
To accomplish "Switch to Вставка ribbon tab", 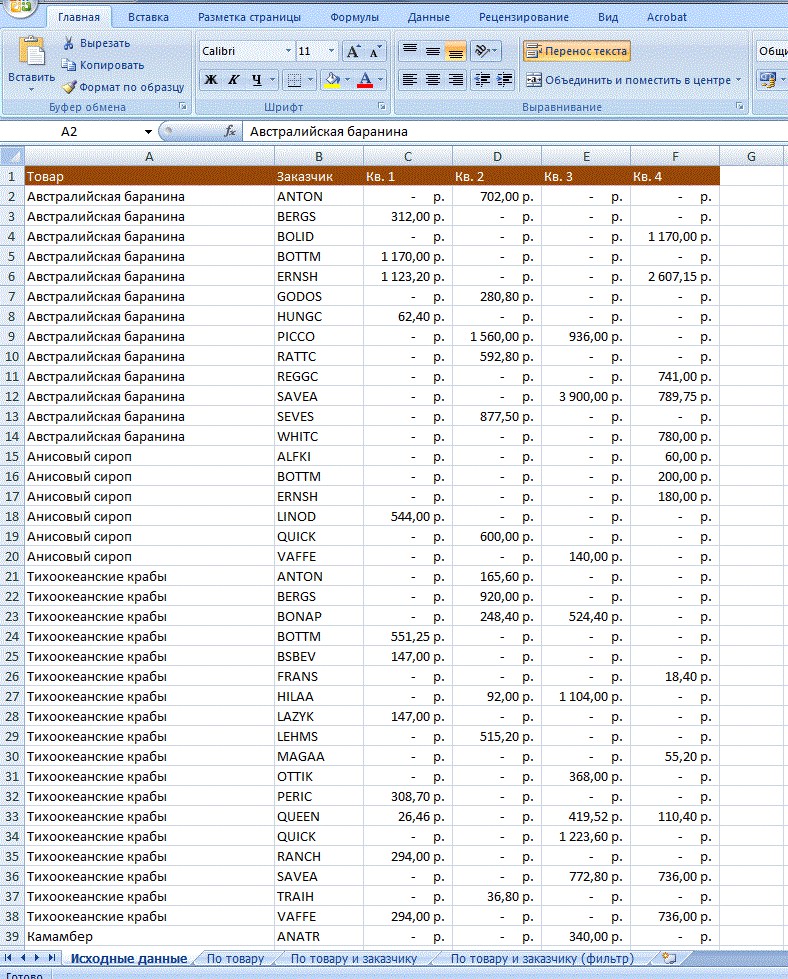I will coord(149,17).
